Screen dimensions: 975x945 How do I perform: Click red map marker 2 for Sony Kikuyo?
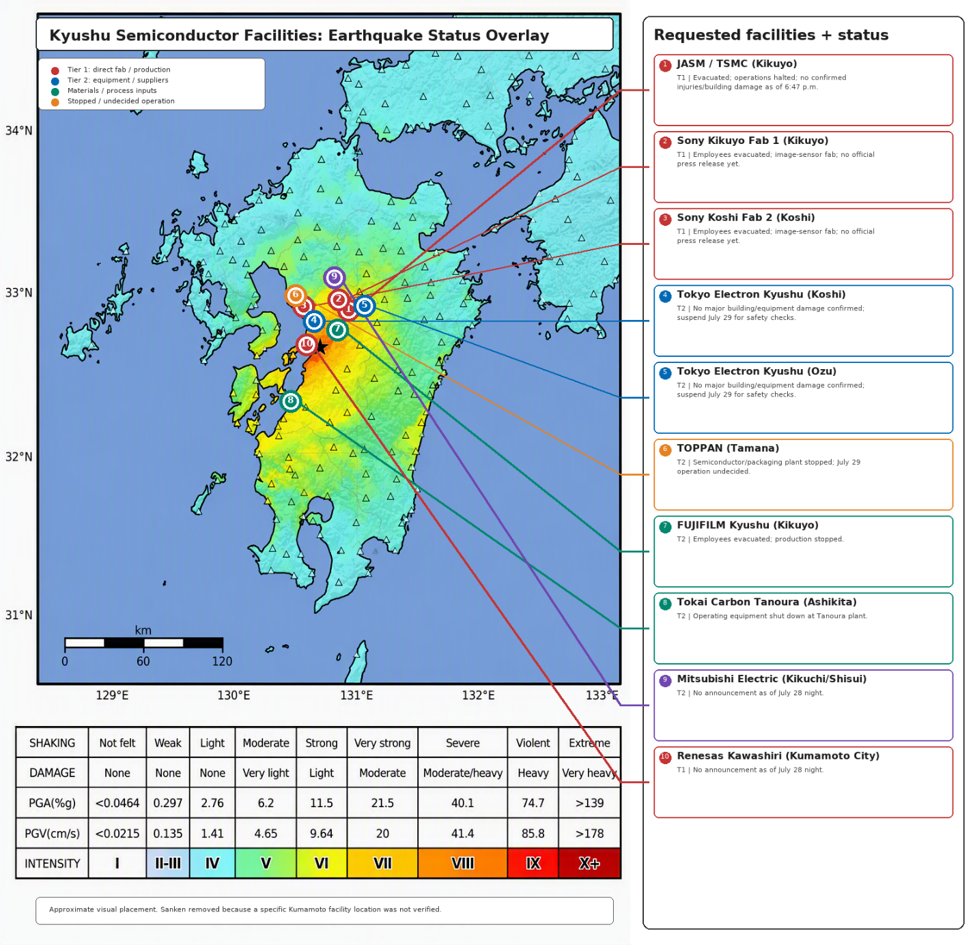coord(338,300)
